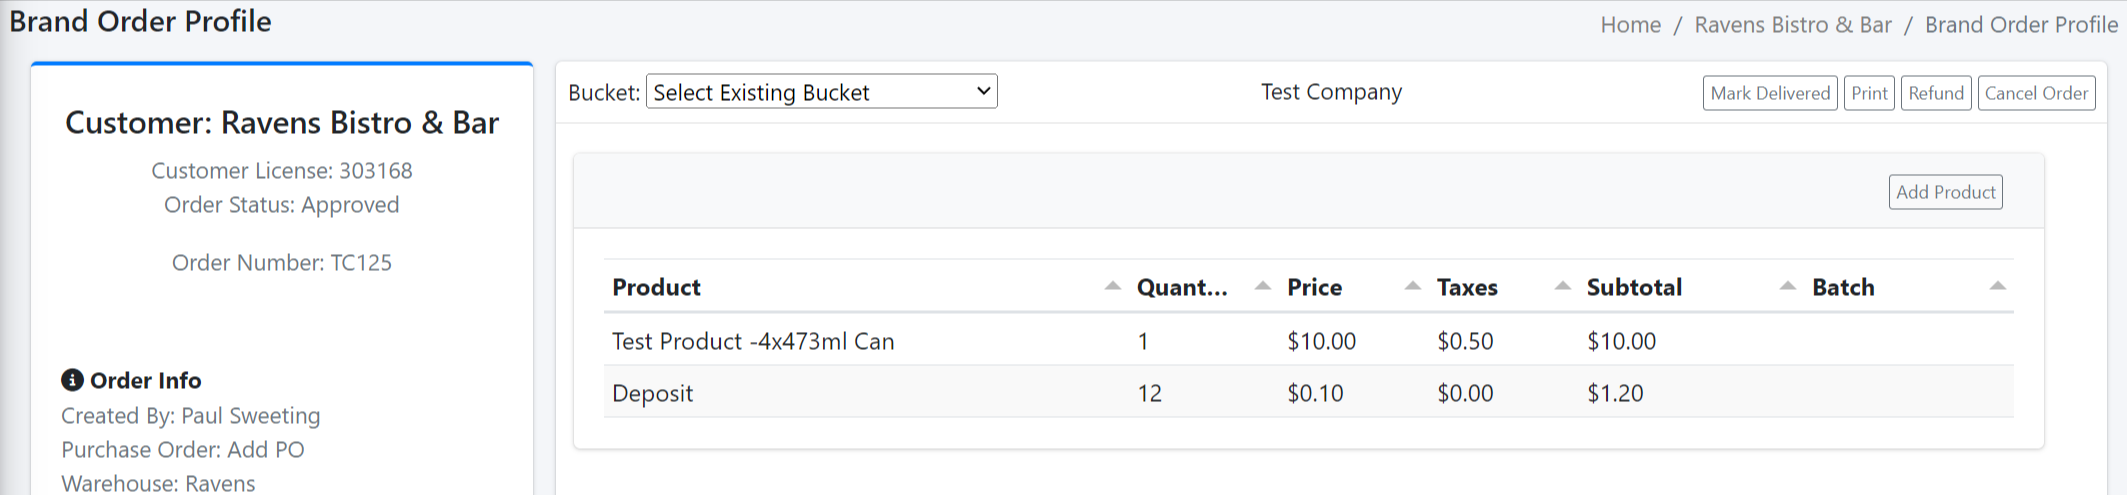Viewport: 2127px width, 495px height.
Task: Open Ravens Bistro & Bar breadcrumb link
Action: [x=1792, y=25]
